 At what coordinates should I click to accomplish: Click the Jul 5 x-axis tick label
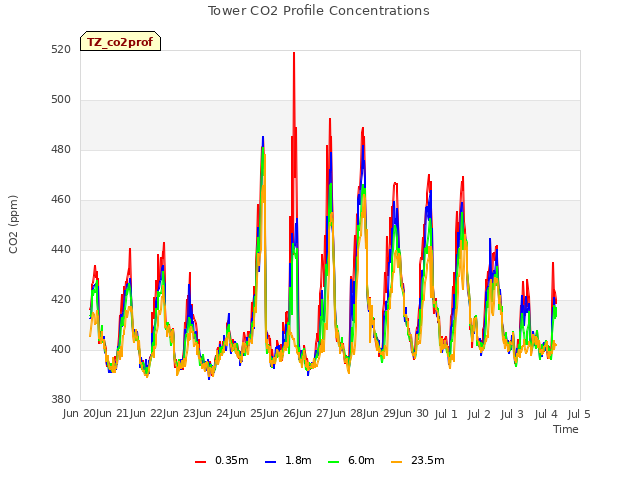tap(579, 414)
